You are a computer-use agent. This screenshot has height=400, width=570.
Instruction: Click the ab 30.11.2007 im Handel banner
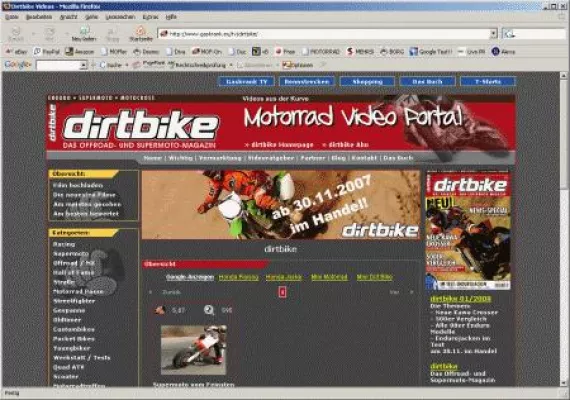point(281,205)
